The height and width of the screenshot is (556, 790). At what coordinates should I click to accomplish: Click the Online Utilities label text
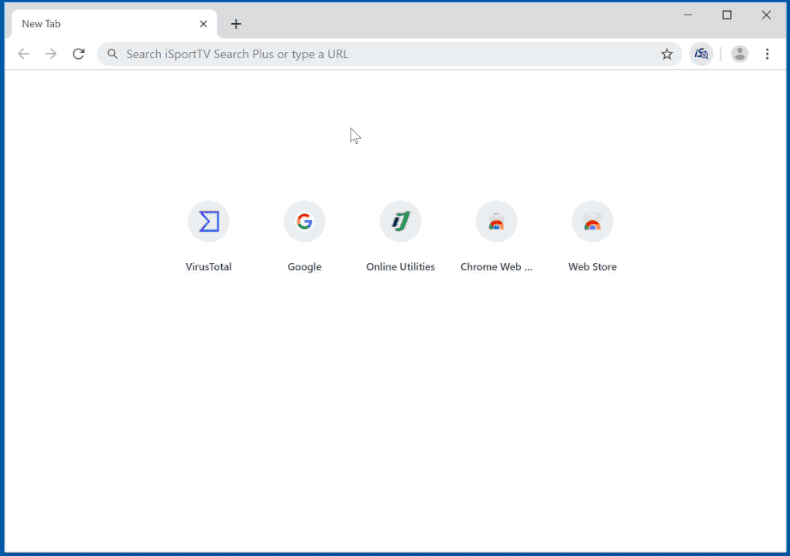(x=401, y=267)
